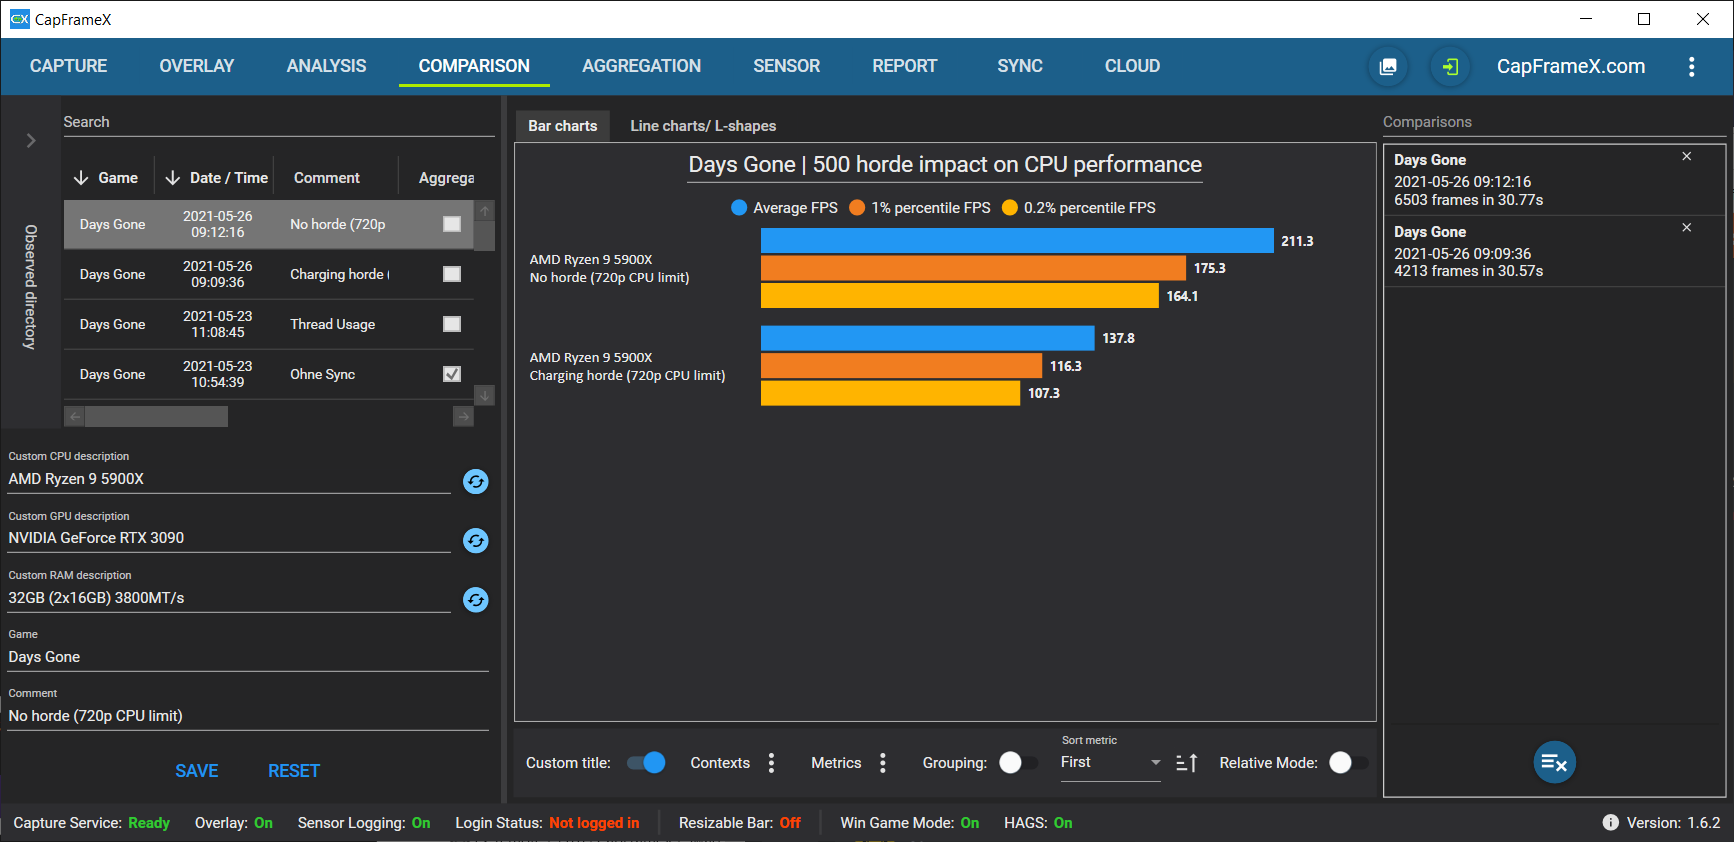
Task: Click the Game field with Days Gone
Action: [x=248, y=657]
